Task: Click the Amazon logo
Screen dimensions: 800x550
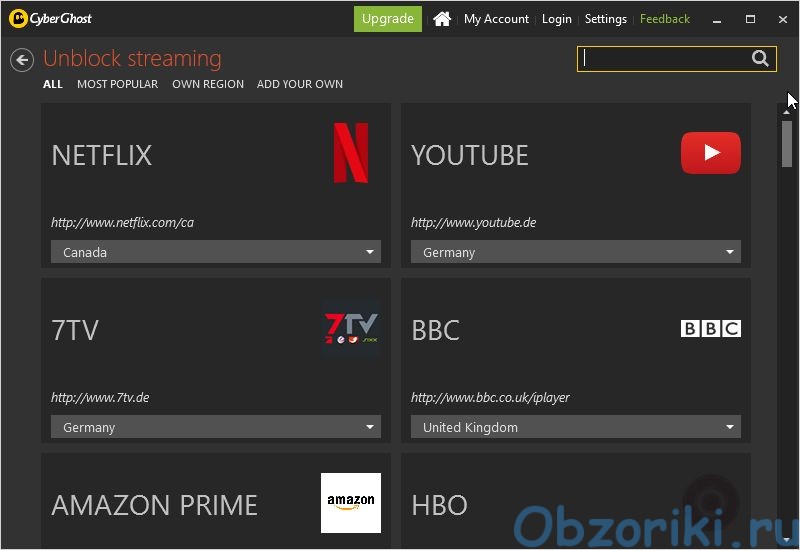Action: (x=351, y=503)
